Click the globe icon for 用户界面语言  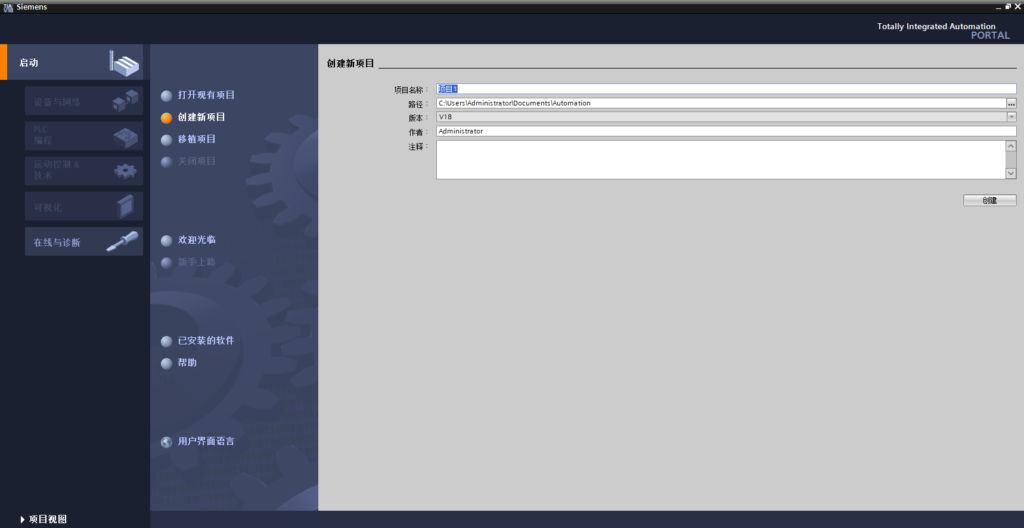click(167, 442)
